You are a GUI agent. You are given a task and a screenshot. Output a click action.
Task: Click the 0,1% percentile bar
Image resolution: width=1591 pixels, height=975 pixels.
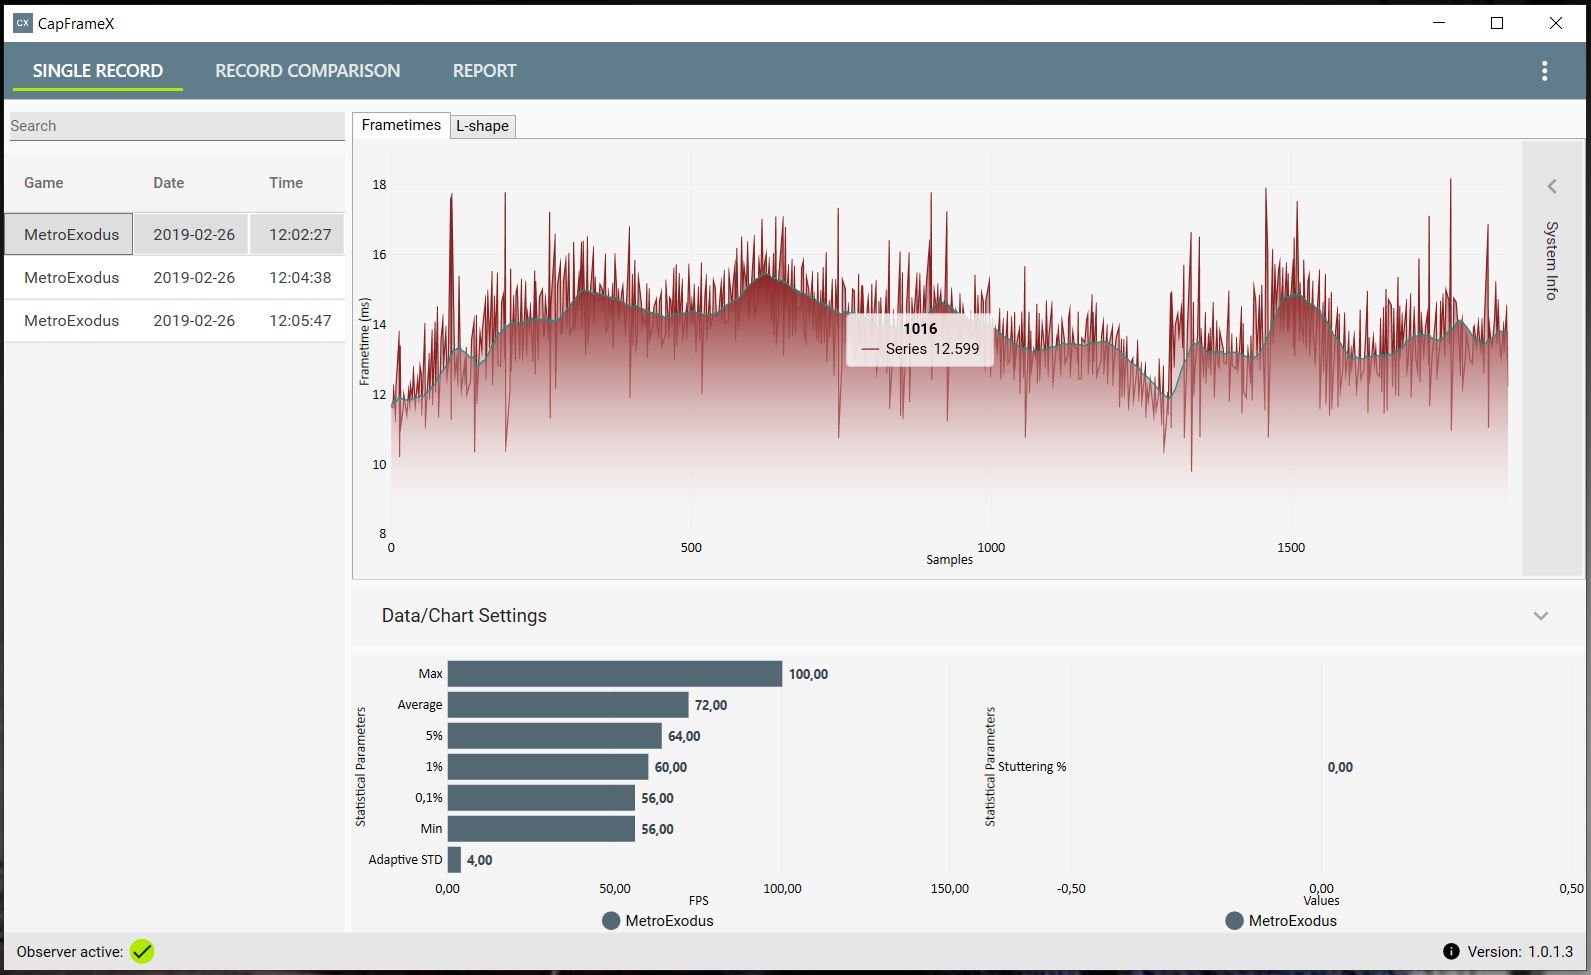(x=541, y=798)
